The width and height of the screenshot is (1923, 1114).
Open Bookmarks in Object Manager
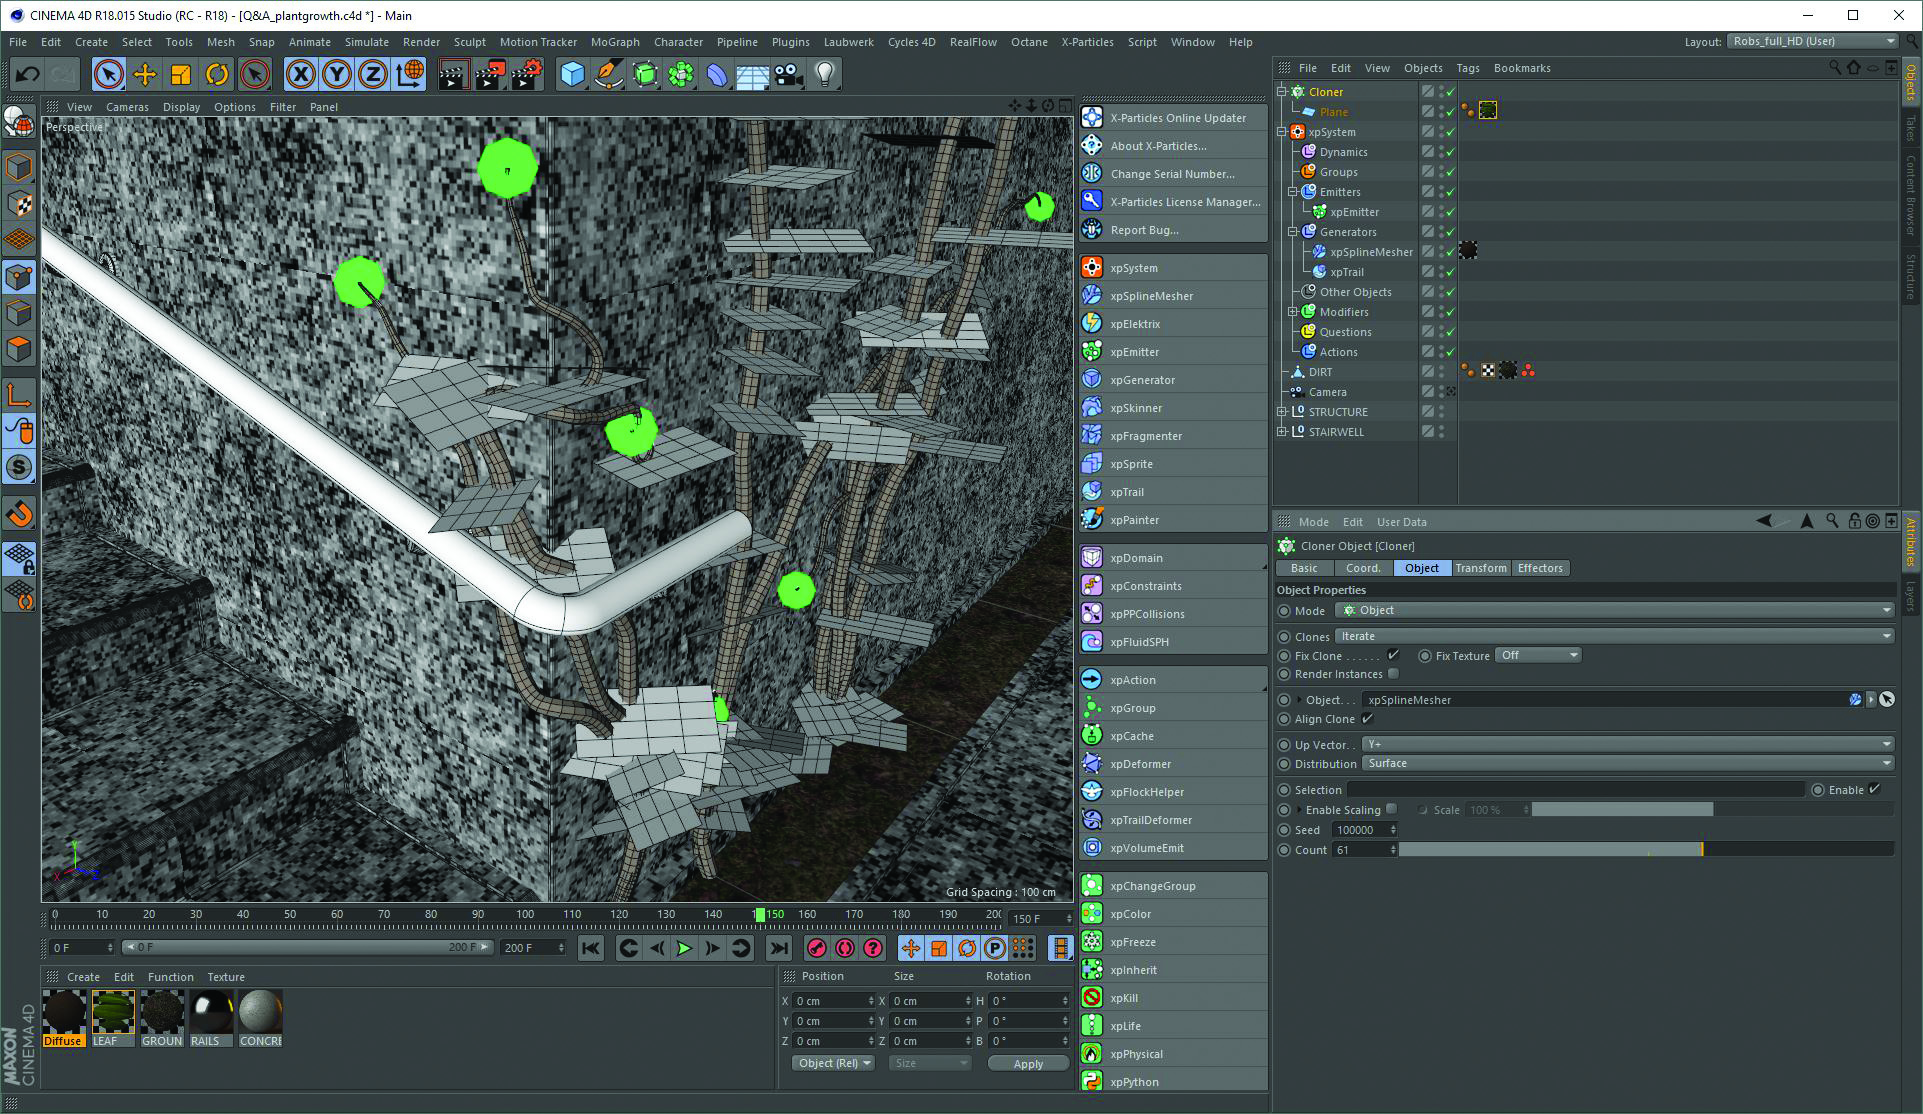pos(1522,68)
